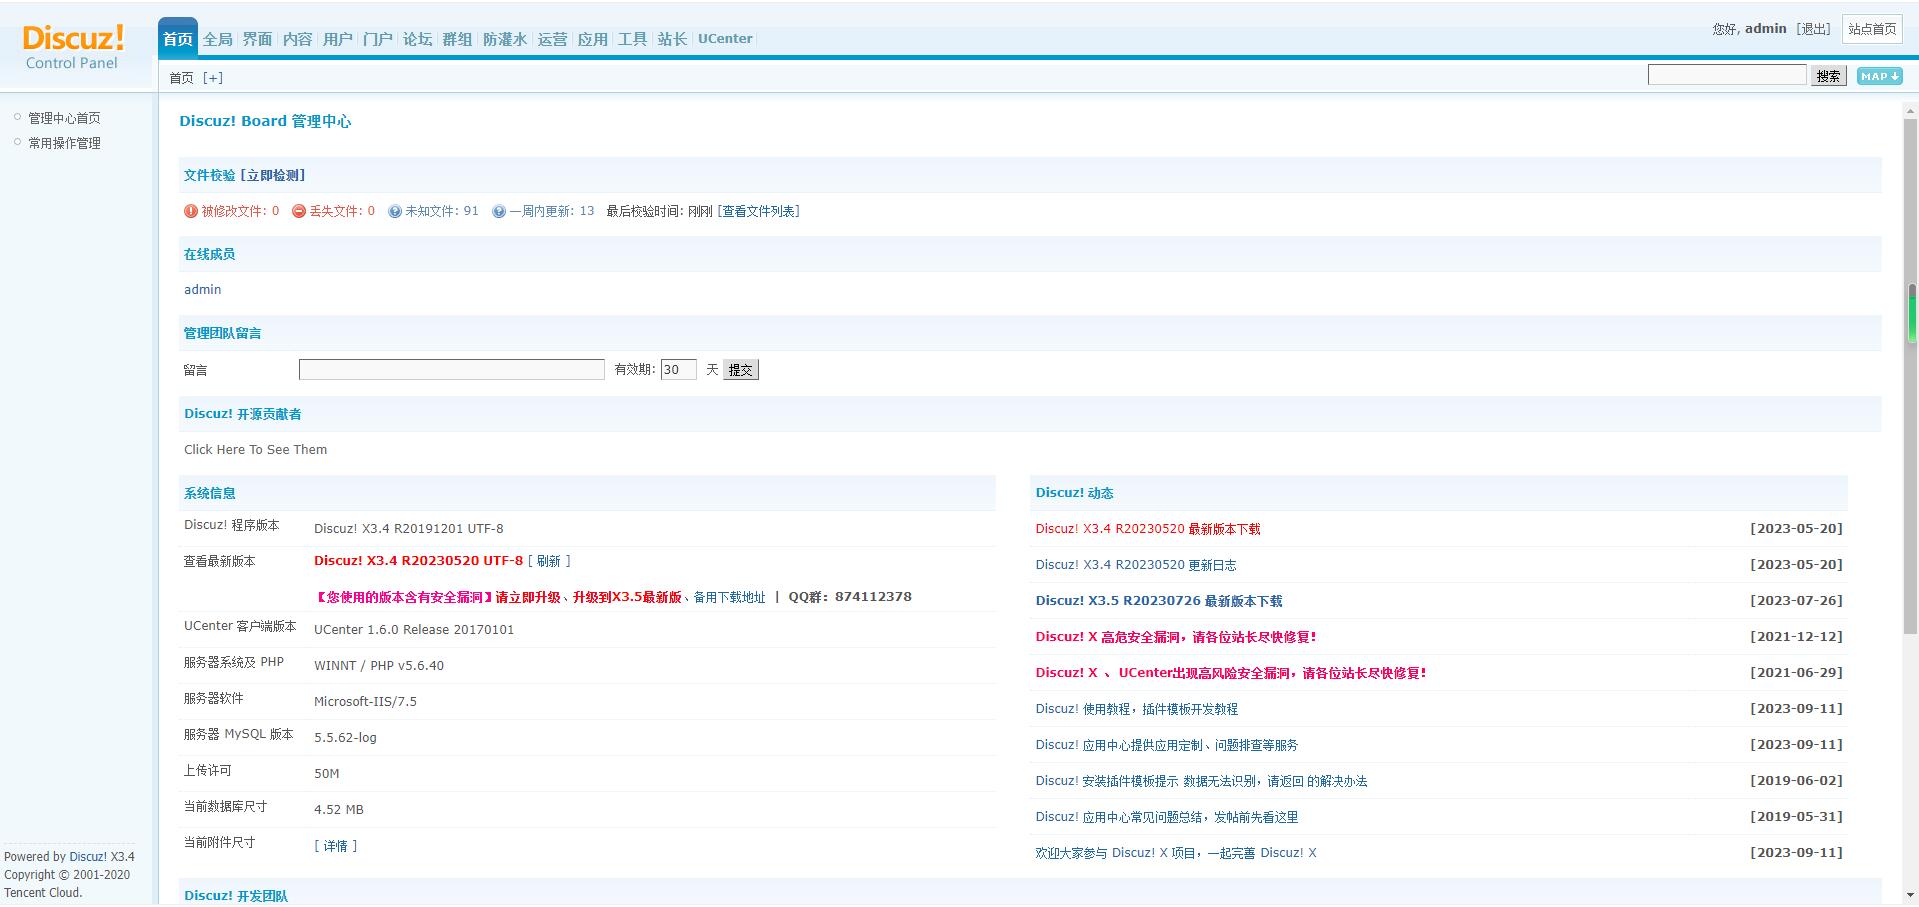1919x907 pixels.
Task: Click the Discuz! link in the footer
Action: (88, 857)
